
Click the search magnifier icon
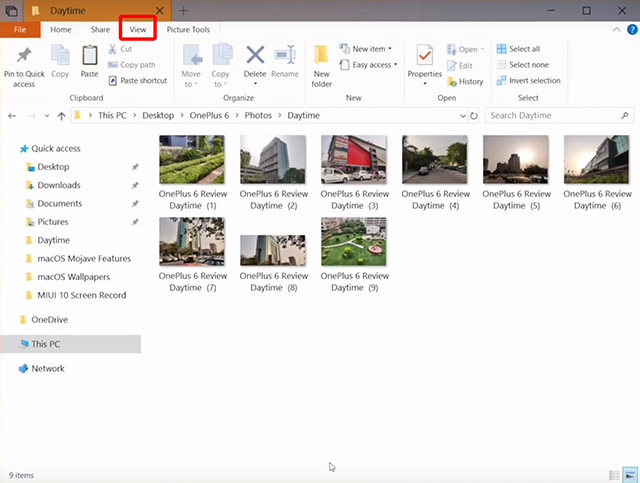(x=624, y=116)
